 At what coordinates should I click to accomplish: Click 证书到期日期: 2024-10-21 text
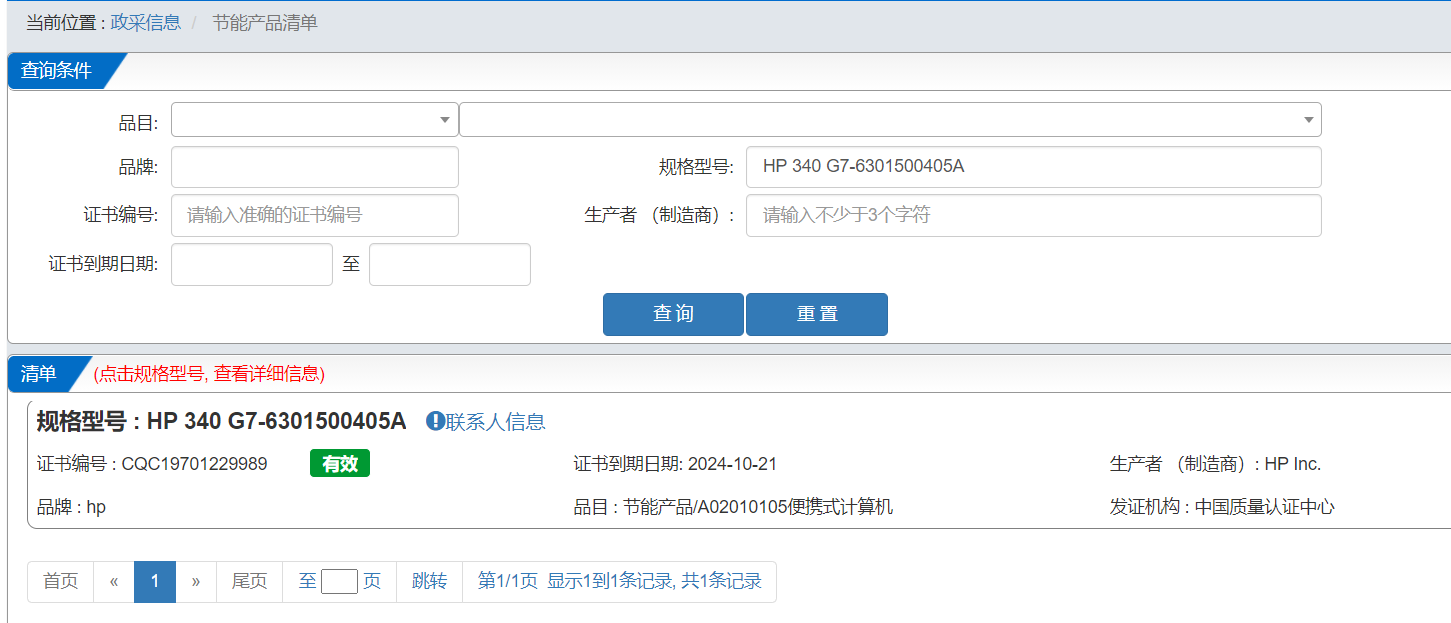[x=675, y=464]
